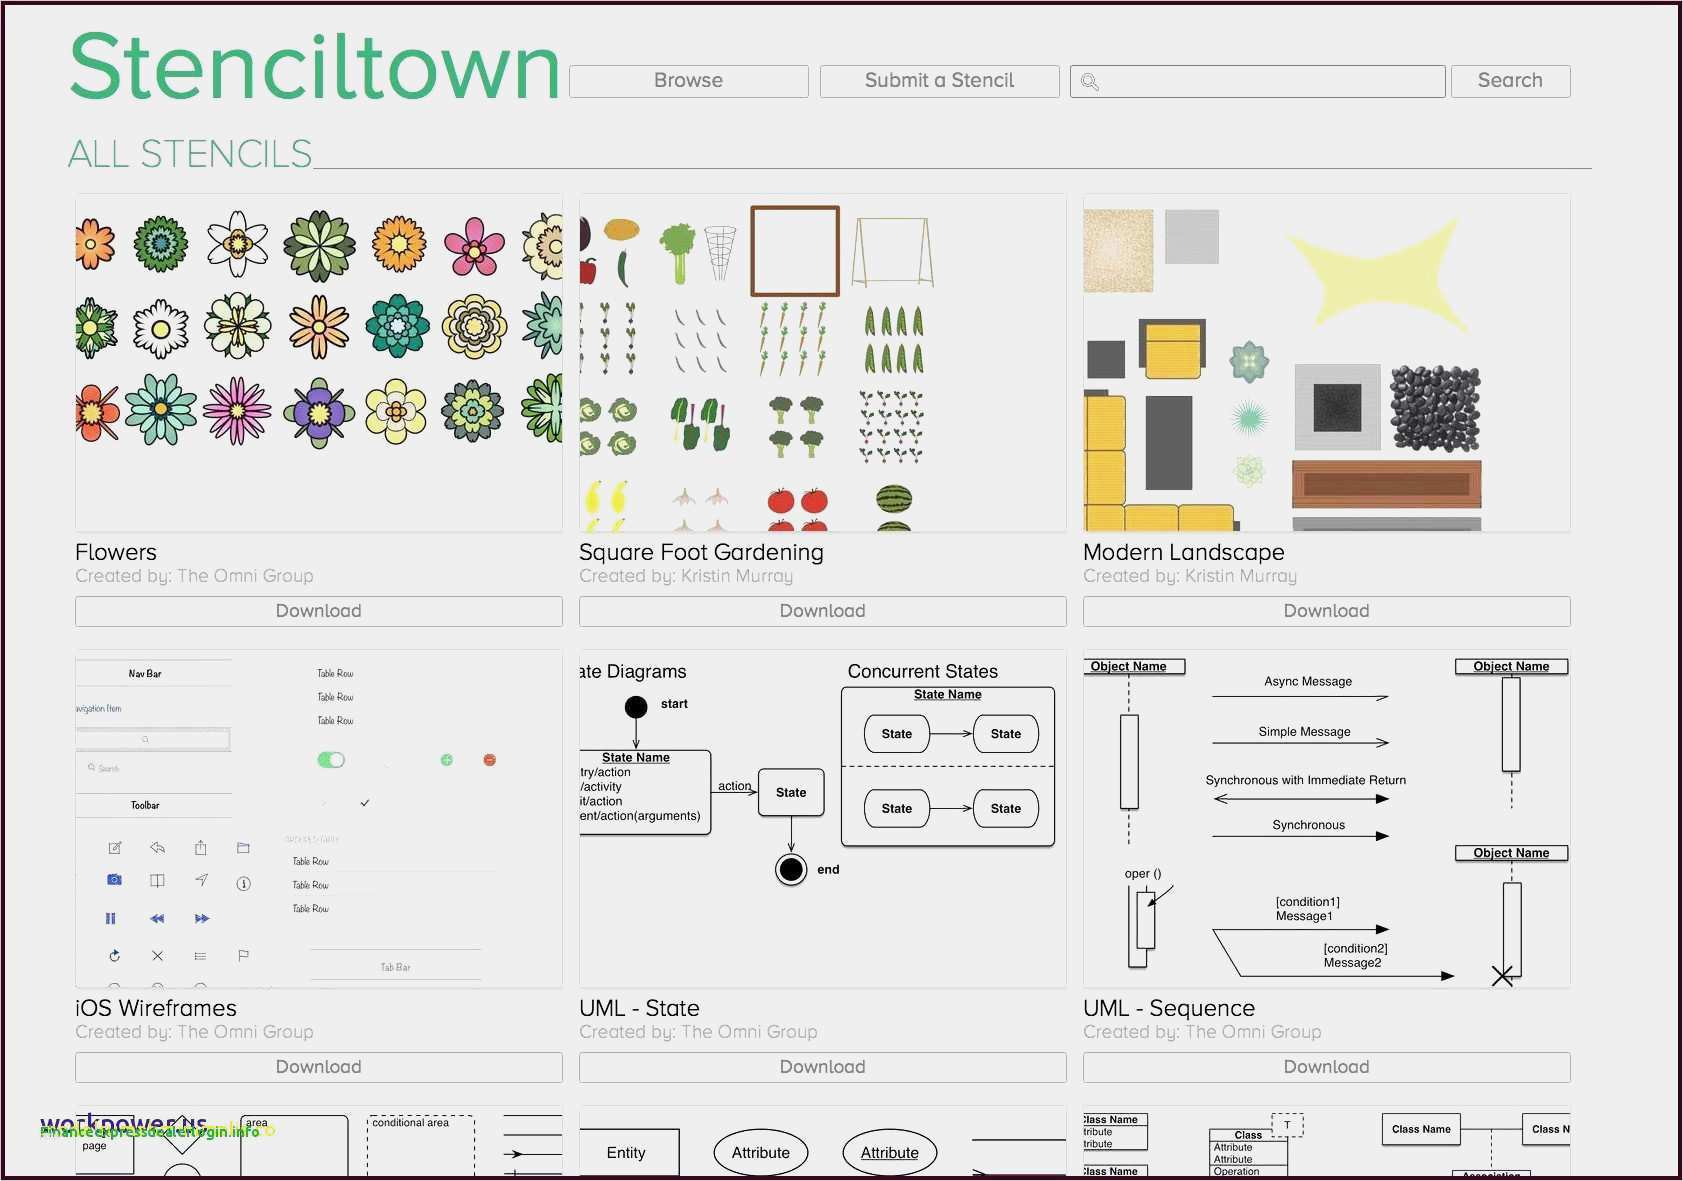
Task: Click the magnifier icon in the search field
Action: (x=1090, y=82)
